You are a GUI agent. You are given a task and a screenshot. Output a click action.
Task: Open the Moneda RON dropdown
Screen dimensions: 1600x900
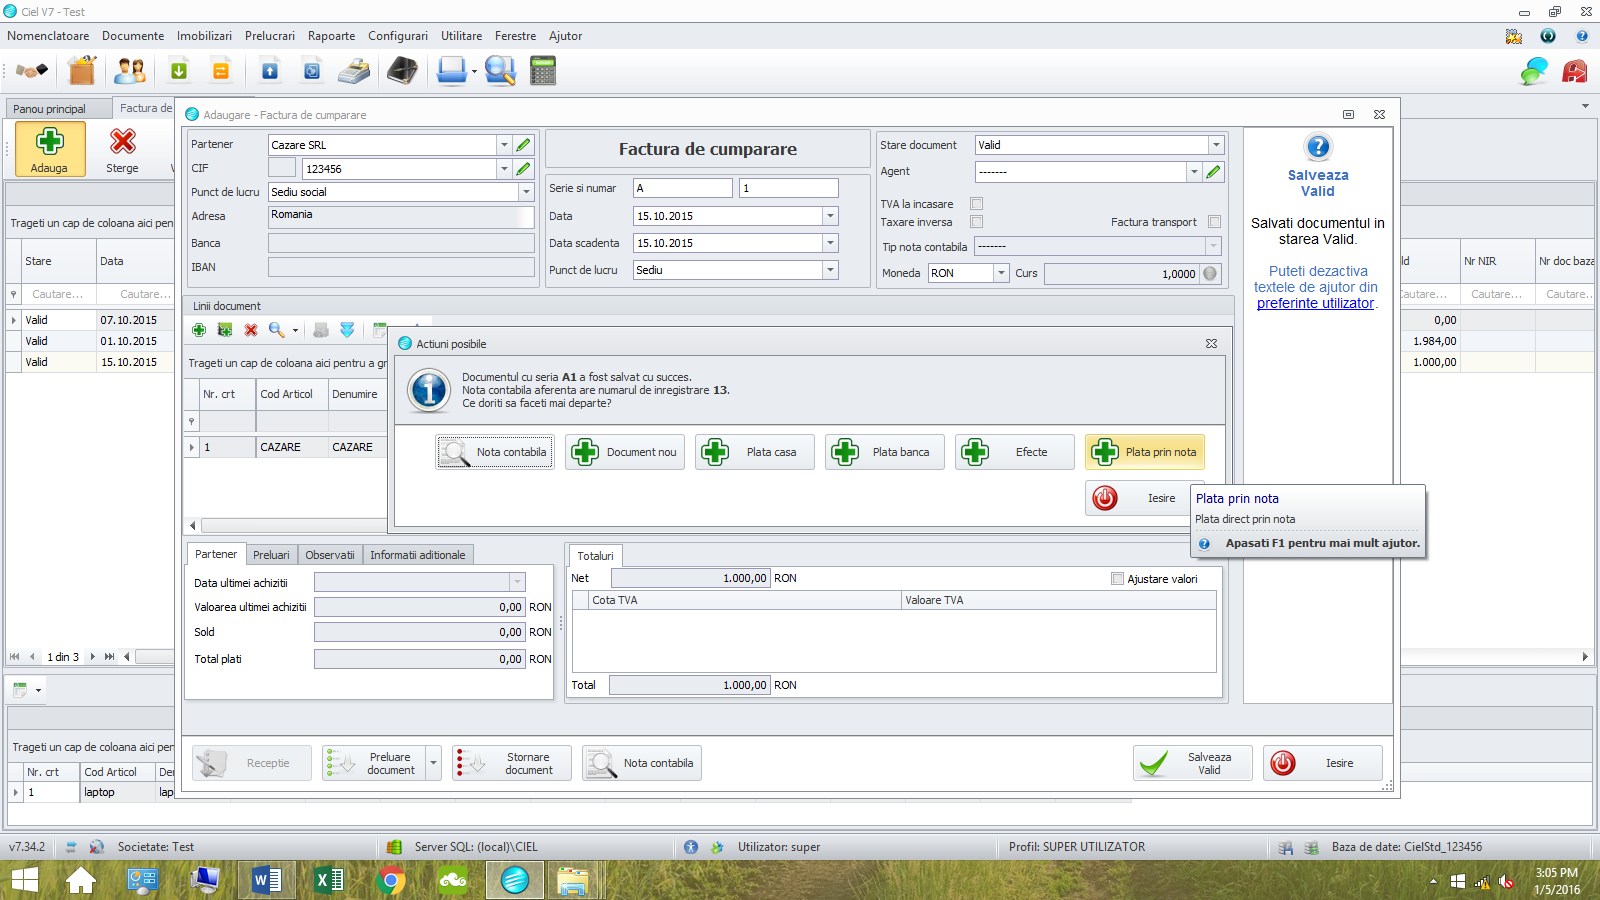pyautogui.click(x=1001, y=273)
